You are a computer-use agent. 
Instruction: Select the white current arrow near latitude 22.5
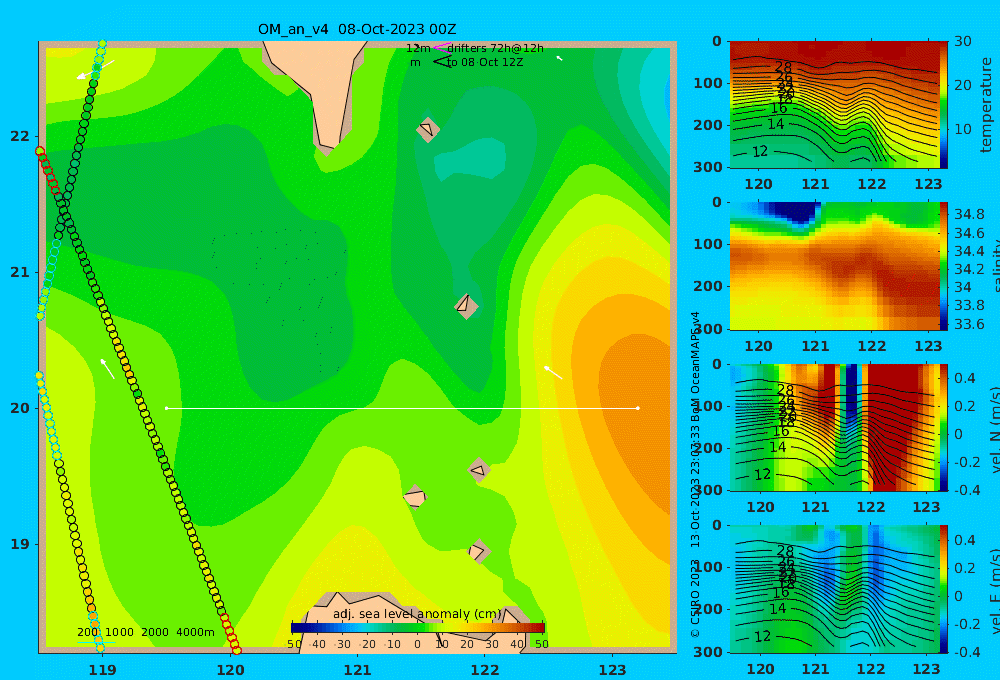point(96,70)
